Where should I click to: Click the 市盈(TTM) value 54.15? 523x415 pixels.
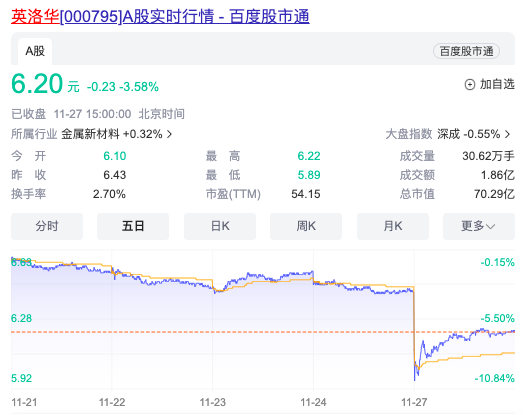point(306,194)
